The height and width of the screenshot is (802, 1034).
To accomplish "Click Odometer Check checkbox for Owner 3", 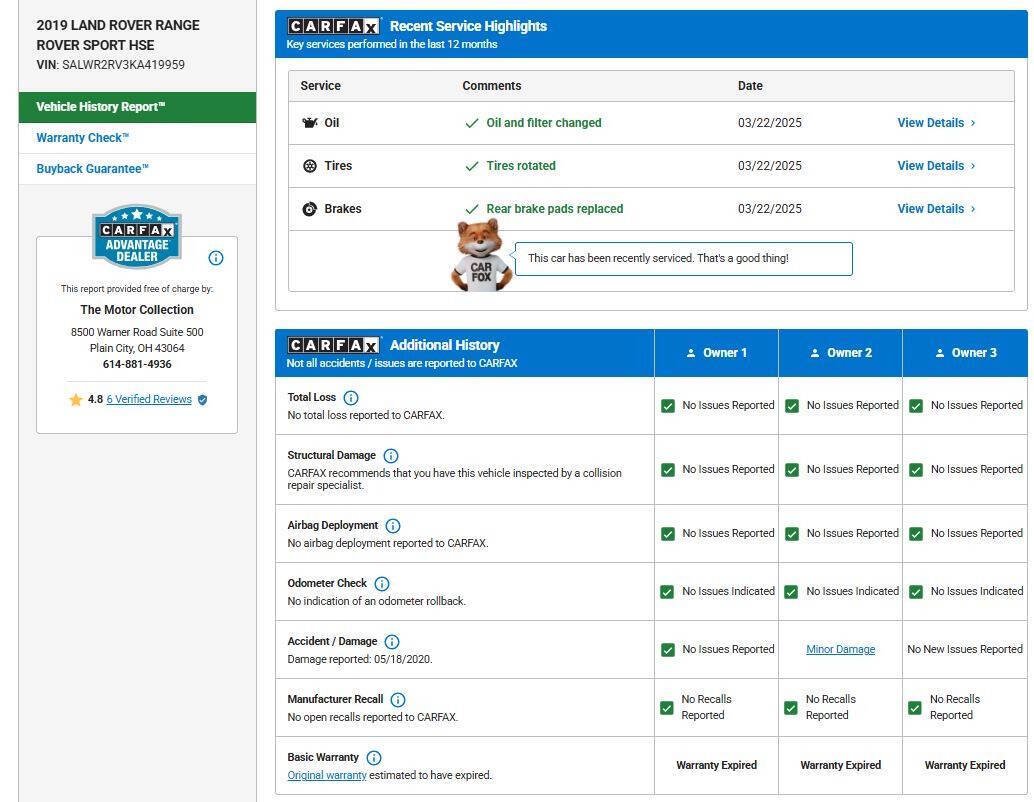I will click(x=916, y=592).
